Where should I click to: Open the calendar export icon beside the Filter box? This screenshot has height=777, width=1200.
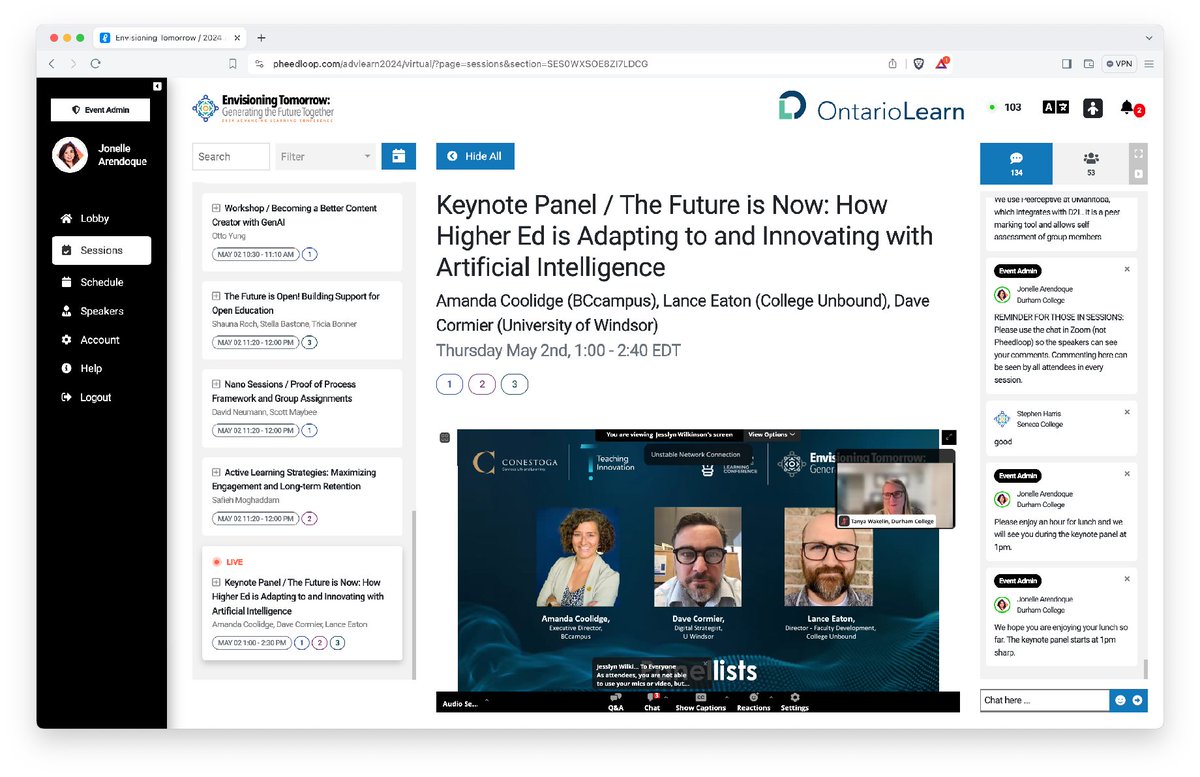pos(399,156)
